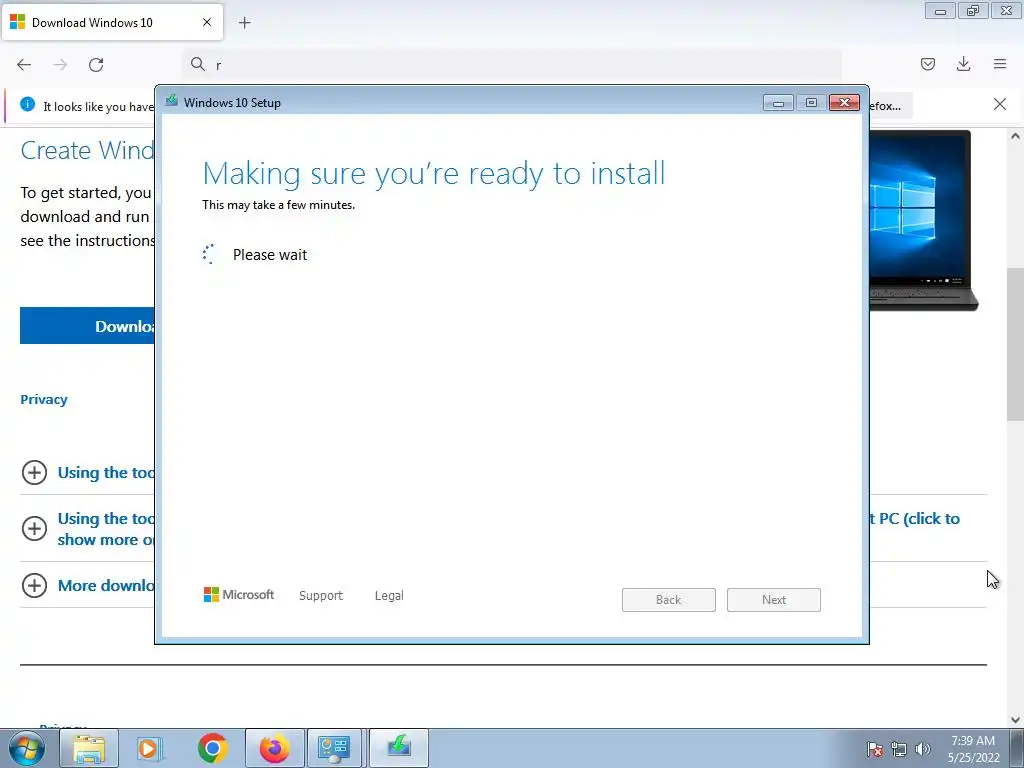Expand the first 'Using the tool' section
Screen dimensions: 1024x768
(35, 472)
